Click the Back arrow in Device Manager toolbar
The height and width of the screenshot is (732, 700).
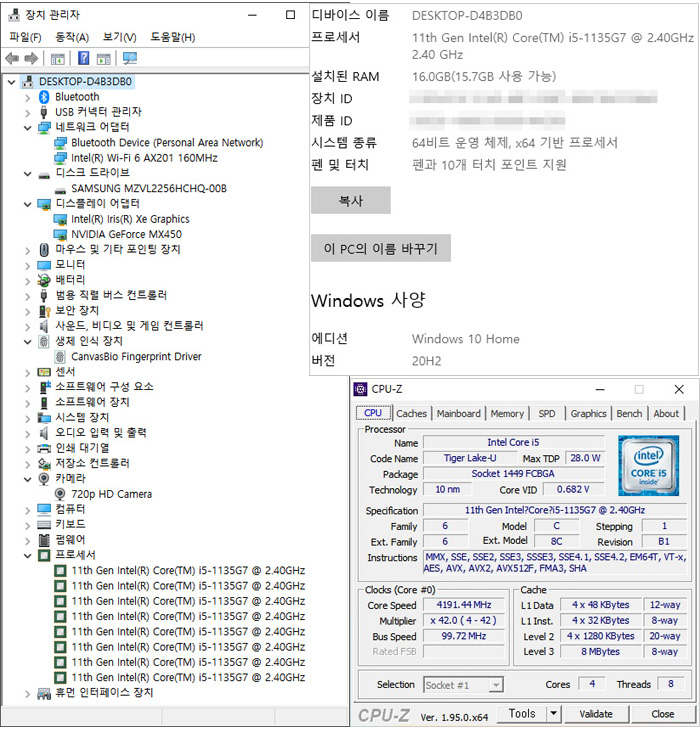point(12,58)
